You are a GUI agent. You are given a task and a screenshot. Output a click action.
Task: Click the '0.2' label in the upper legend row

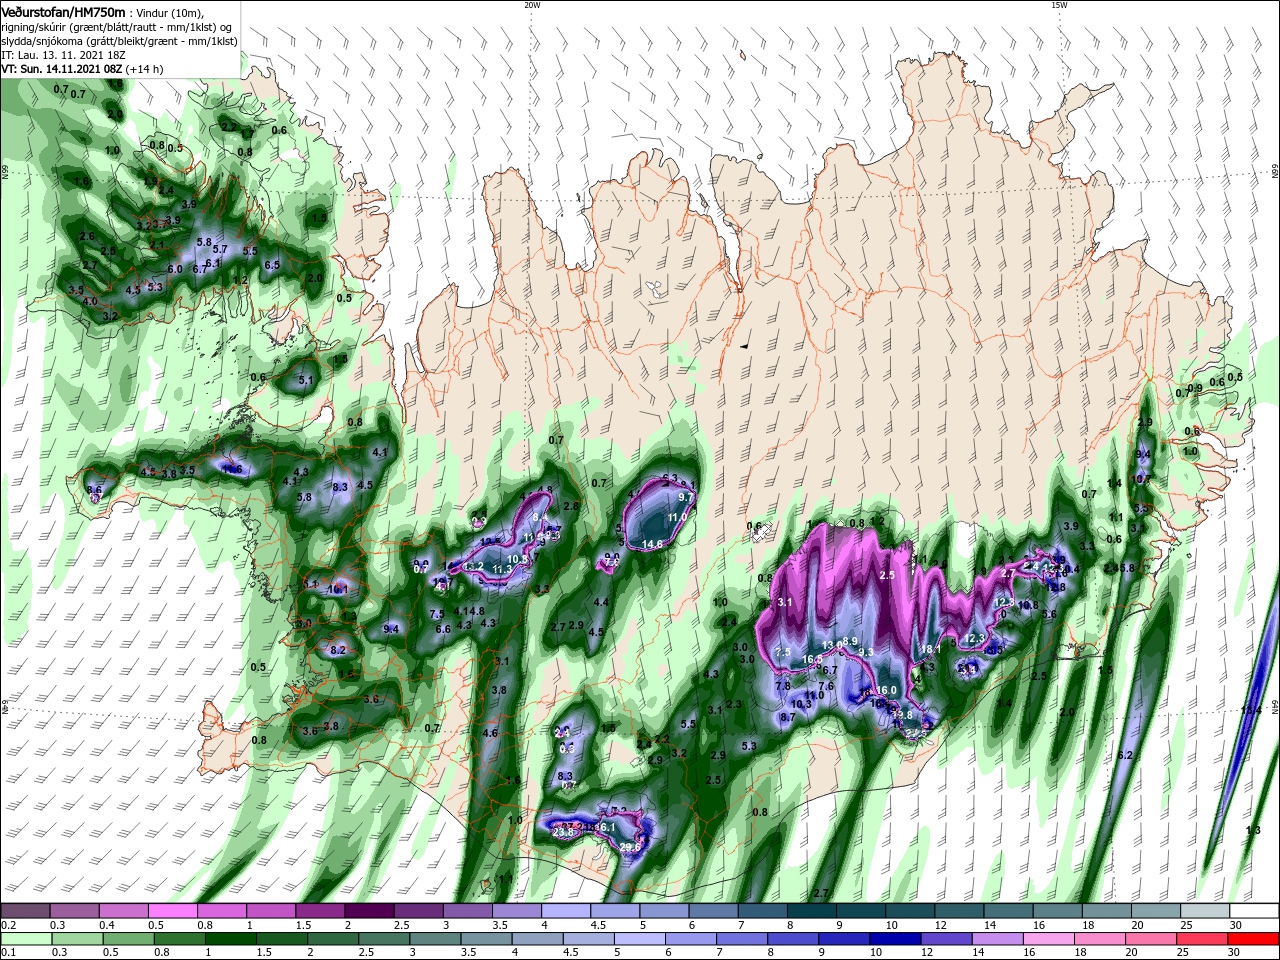coord(9,925)
